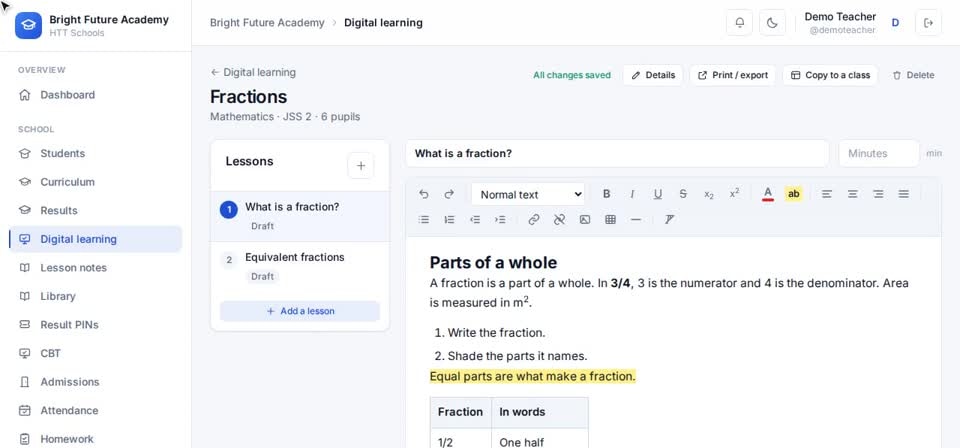Insert a link with the chain icon

click(533, 220)
